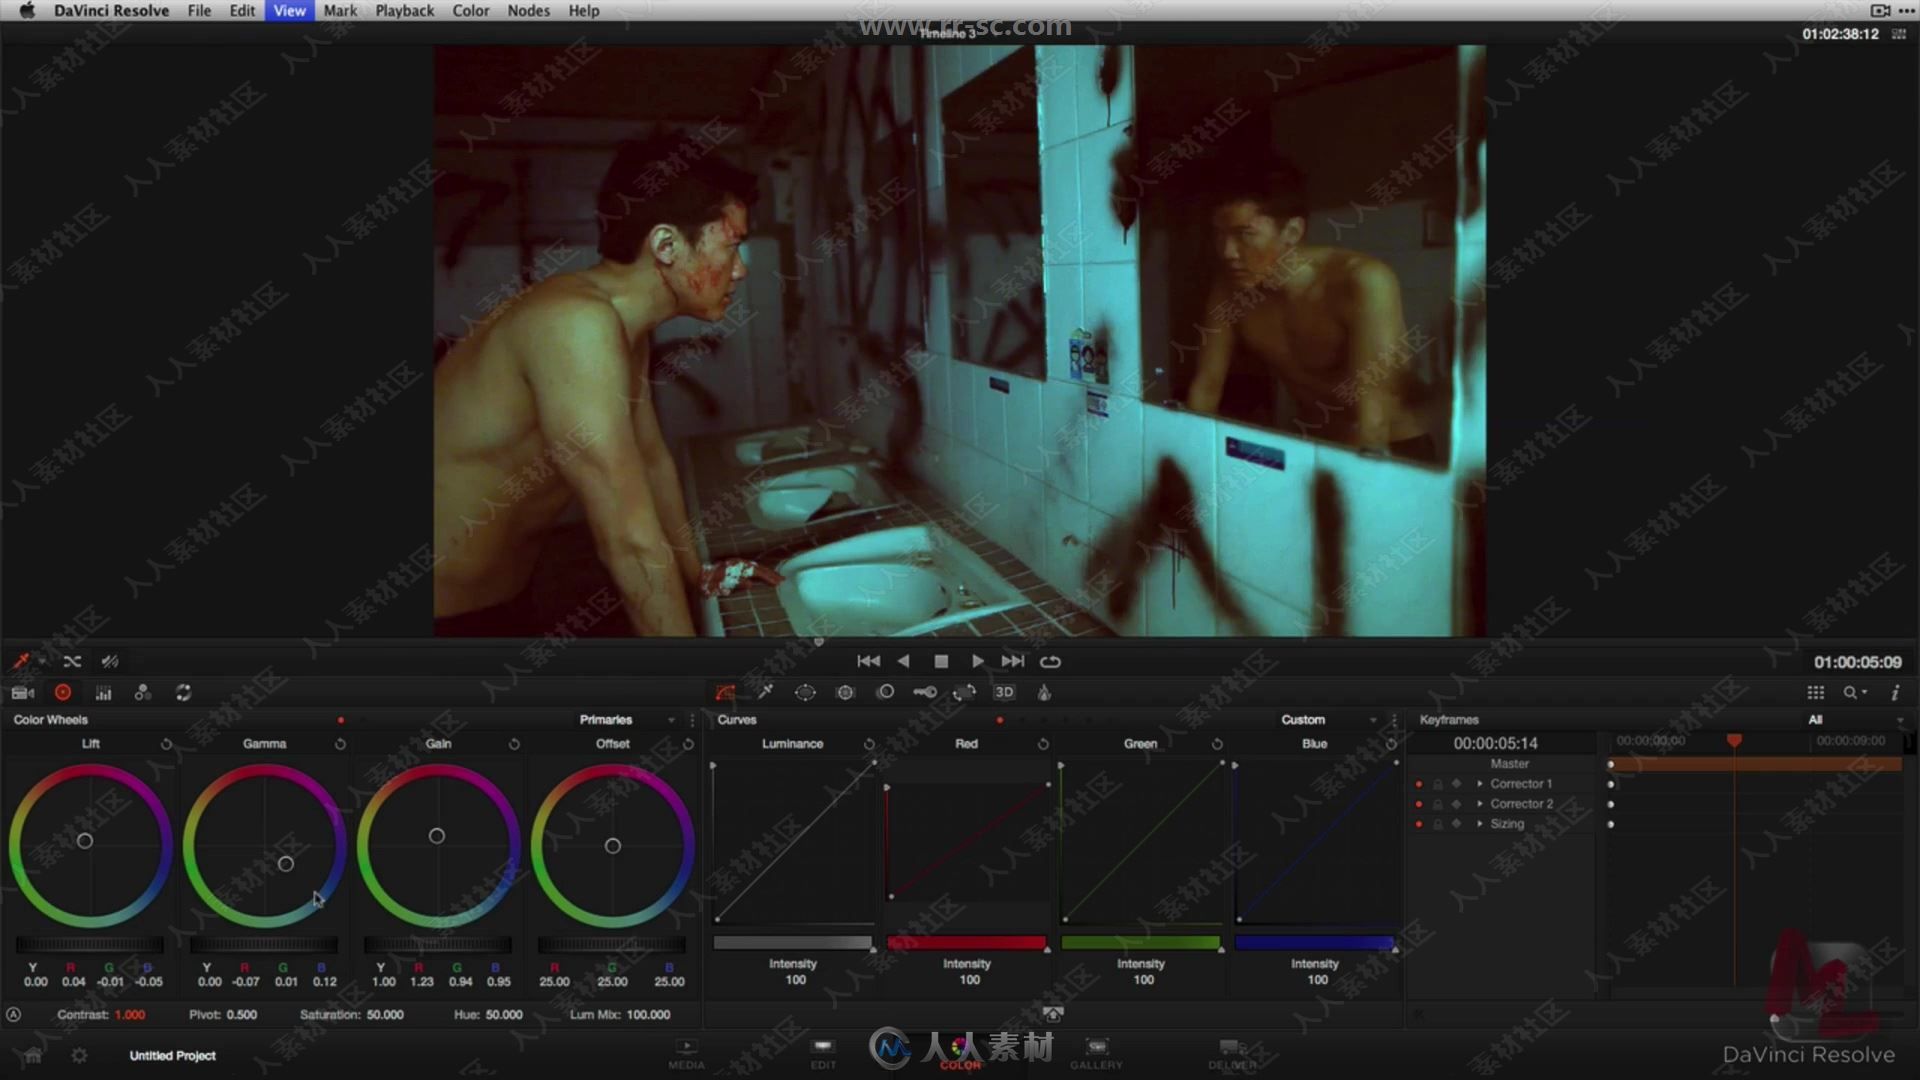The image size is (1920, 1080).
Task: Click the Luminance intensity slider
Action: point(793,943)
